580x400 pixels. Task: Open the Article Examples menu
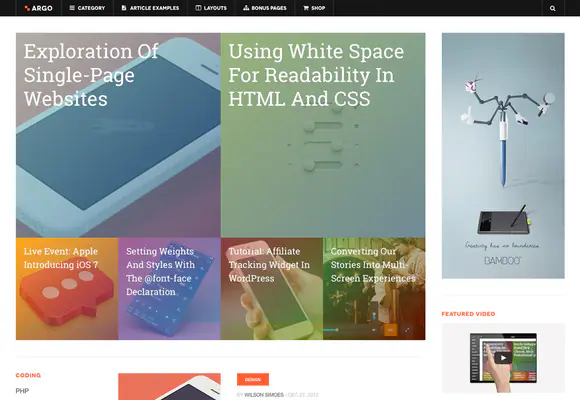coord(150,8)
